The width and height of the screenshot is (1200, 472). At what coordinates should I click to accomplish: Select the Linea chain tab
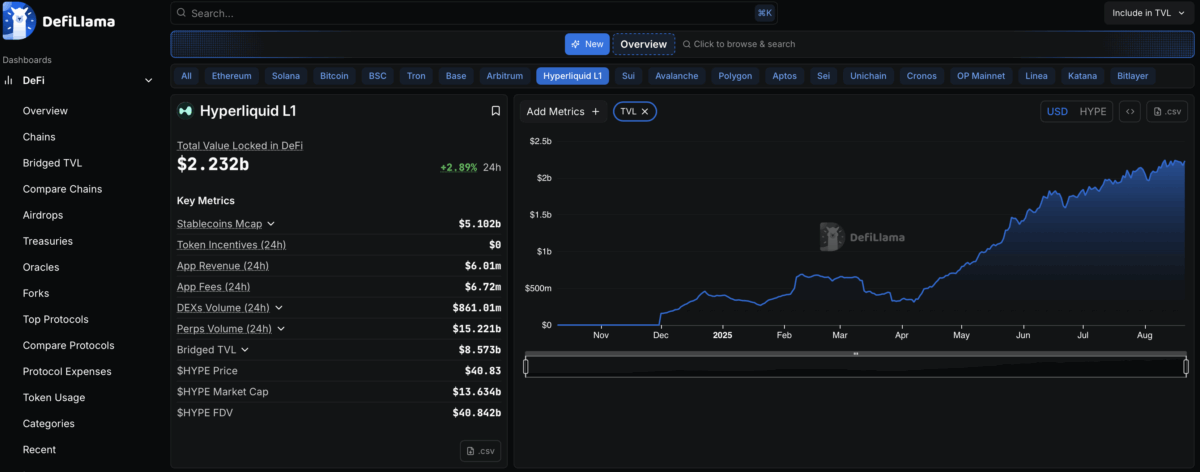(1037, 76)
